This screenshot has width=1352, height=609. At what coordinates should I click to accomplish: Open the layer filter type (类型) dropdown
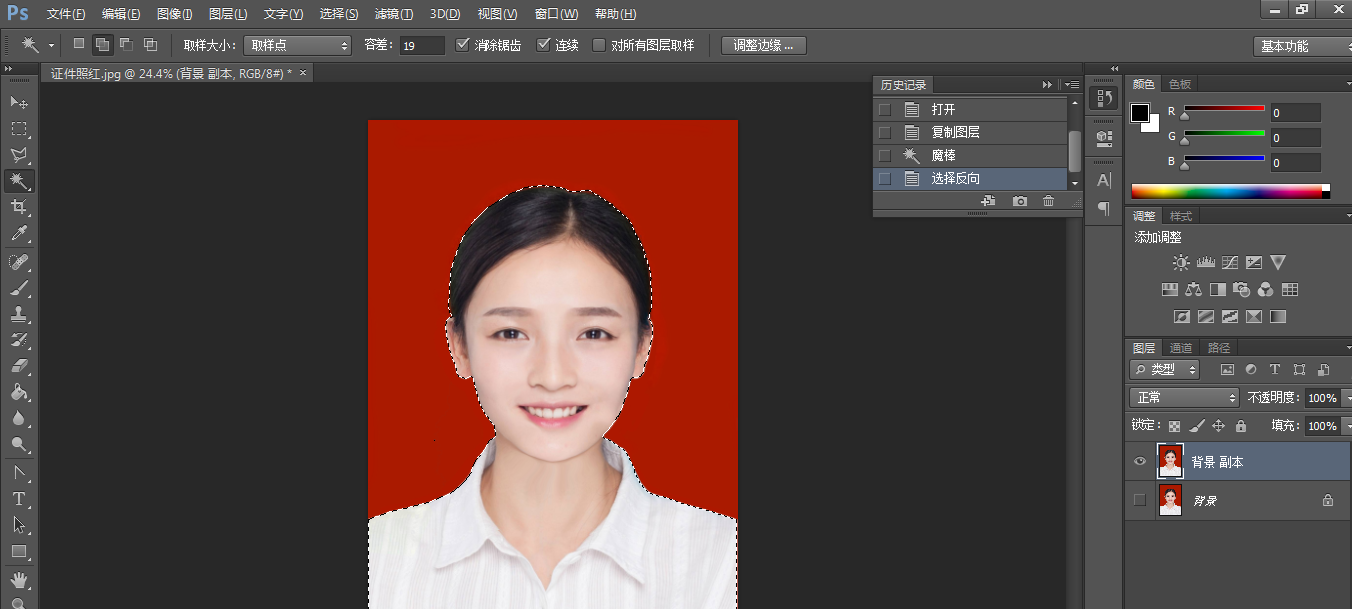(1165, 369)
